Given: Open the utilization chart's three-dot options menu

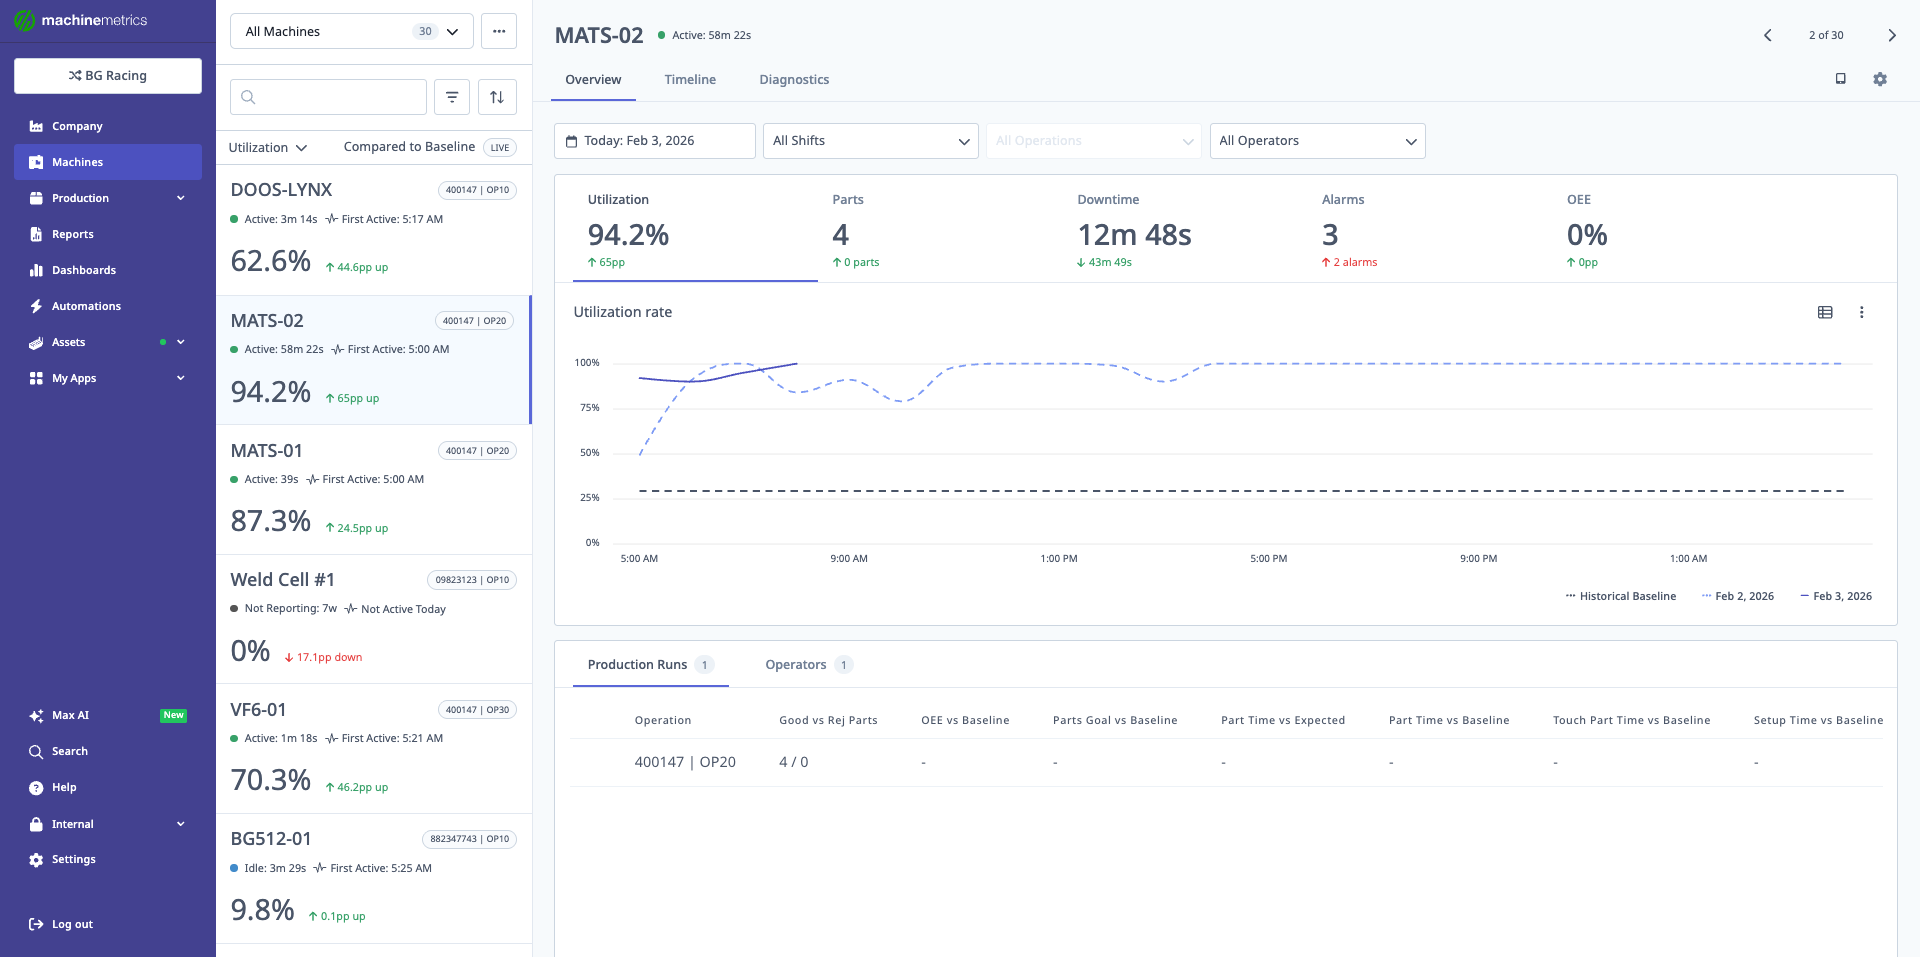Looking at the screenshot, I should click(x=1862, y=312).
